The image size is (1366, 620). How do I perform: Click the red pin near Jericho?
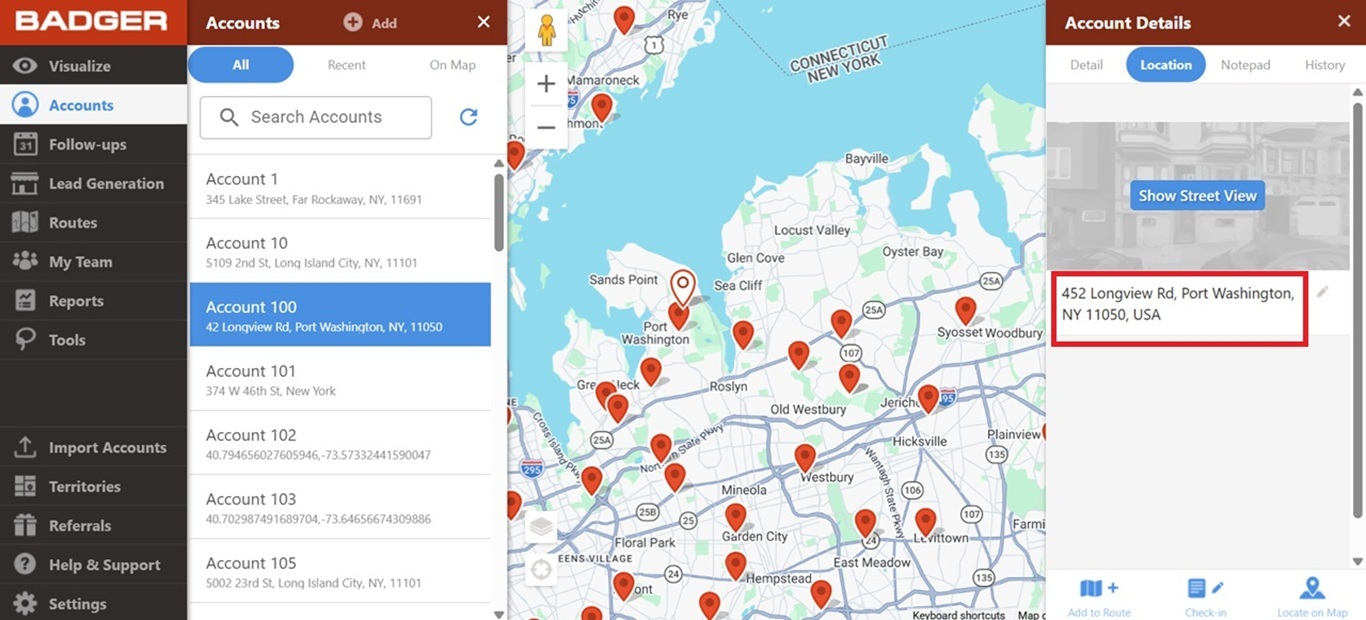point(928,398)
